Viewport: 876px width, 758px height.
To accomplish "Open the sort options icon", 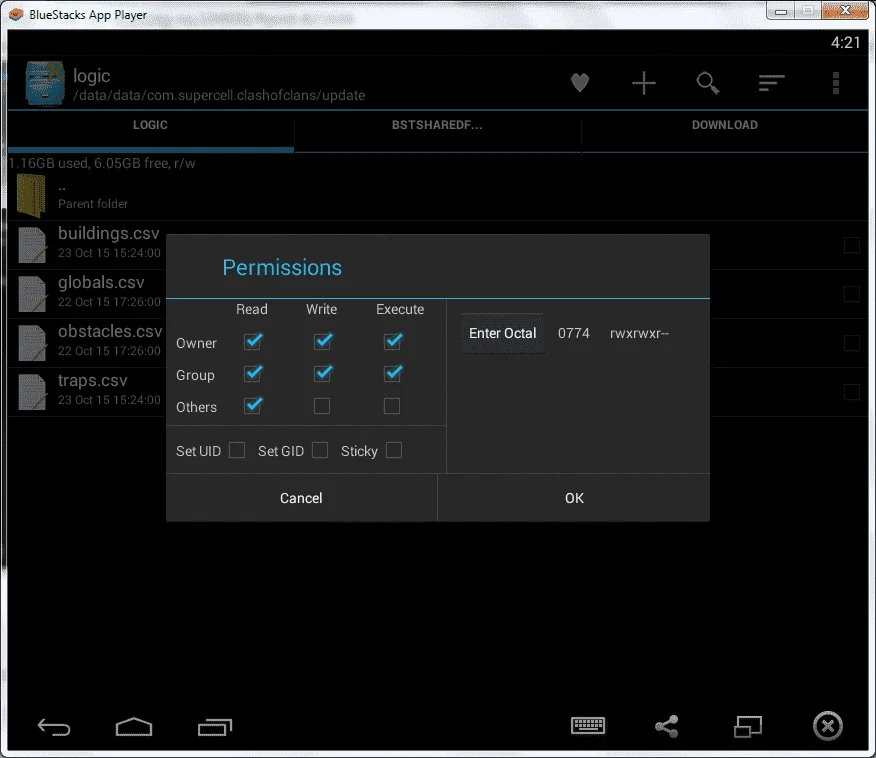I will (x=772, y=83).
